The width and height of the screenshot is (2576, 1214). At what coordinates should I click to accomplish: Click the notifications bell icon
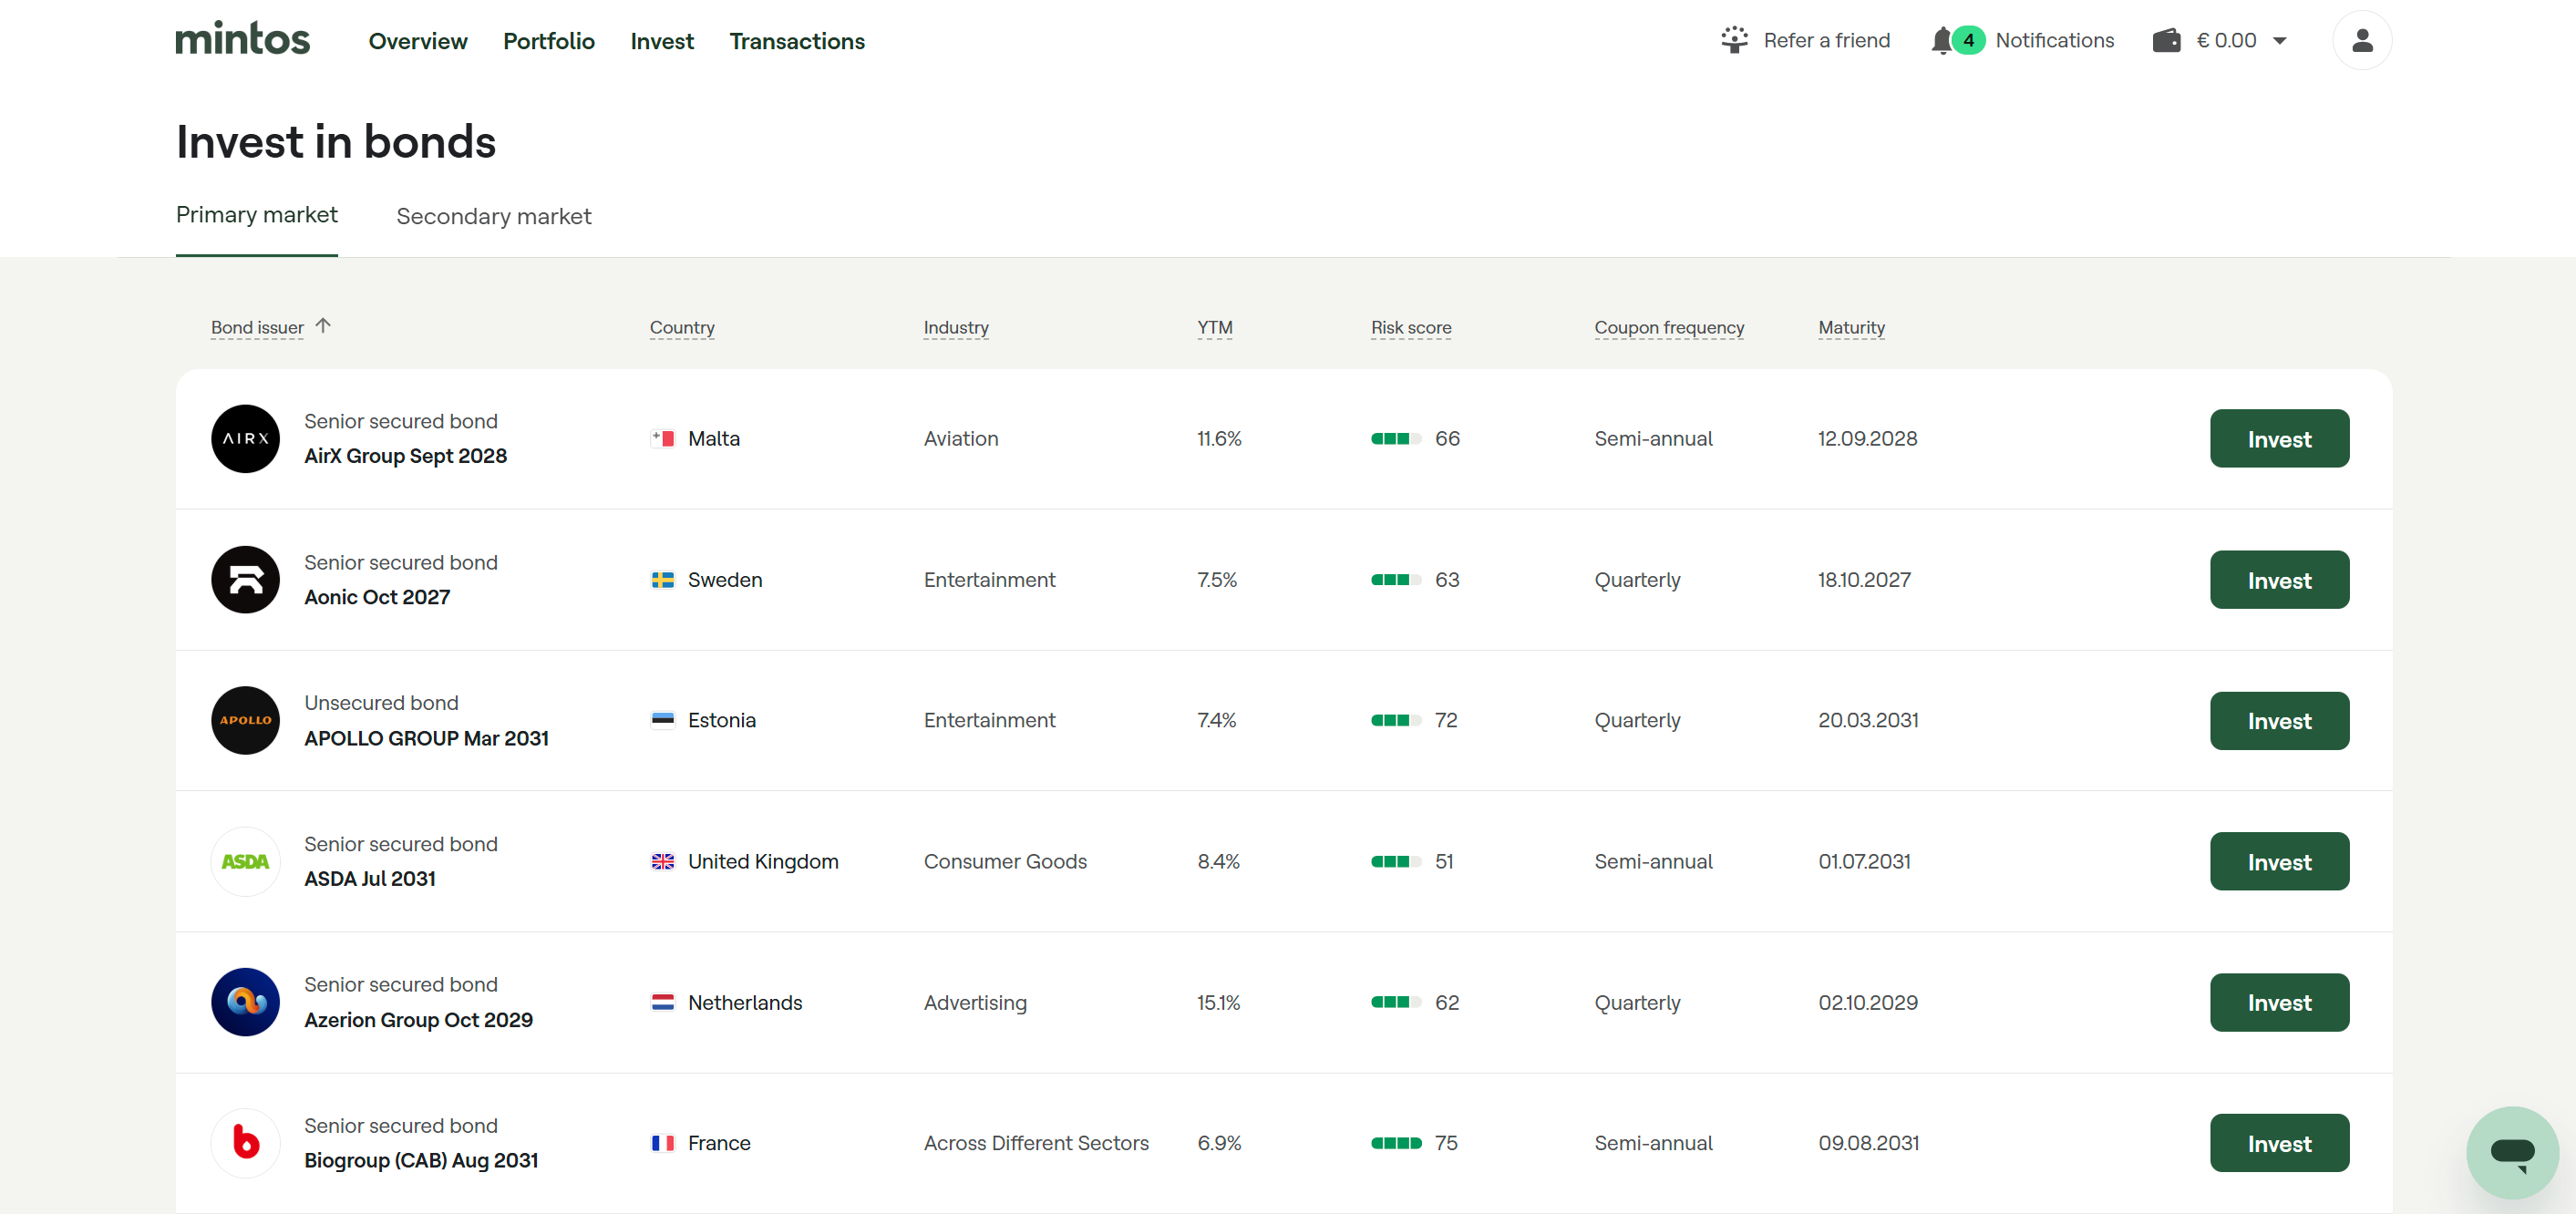click(x=1941, y=41)
